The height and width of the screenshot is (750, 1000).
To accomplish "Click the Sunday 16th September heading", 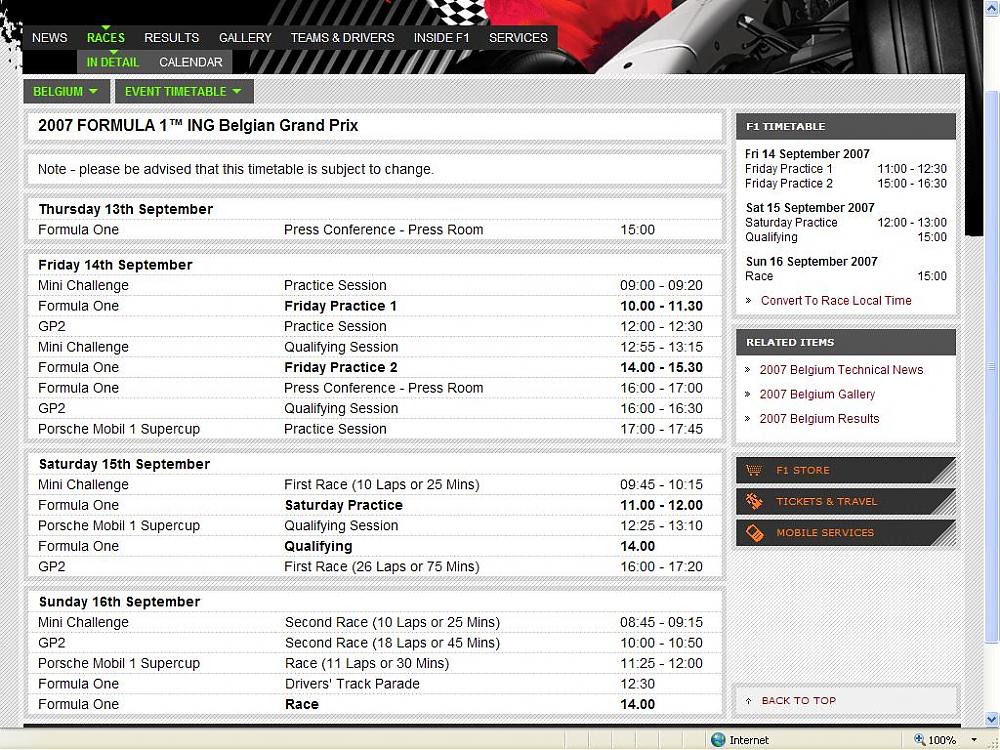I will coord(119,602).
